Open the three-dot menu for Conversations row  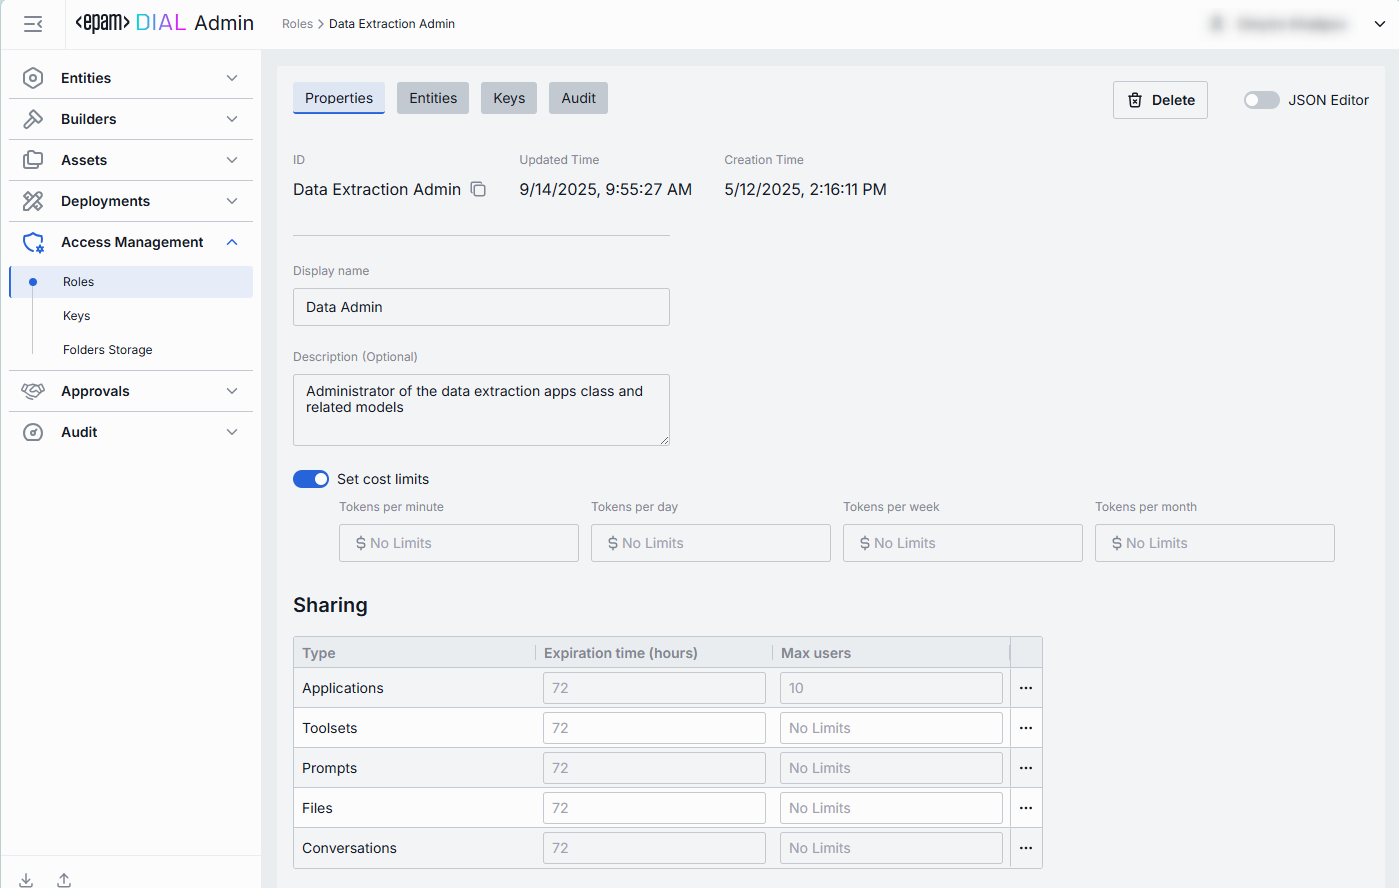click(x=1025, y=848)
